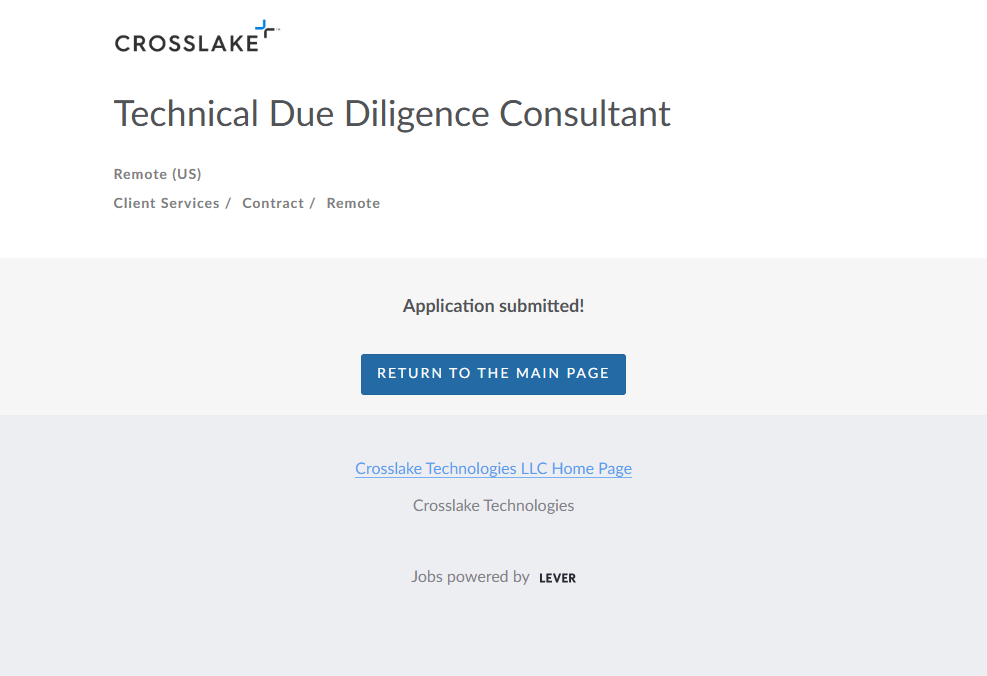Open the Crosslake Technologies LLC Home Page link
The image size is (987, 676).
(493, 468)
